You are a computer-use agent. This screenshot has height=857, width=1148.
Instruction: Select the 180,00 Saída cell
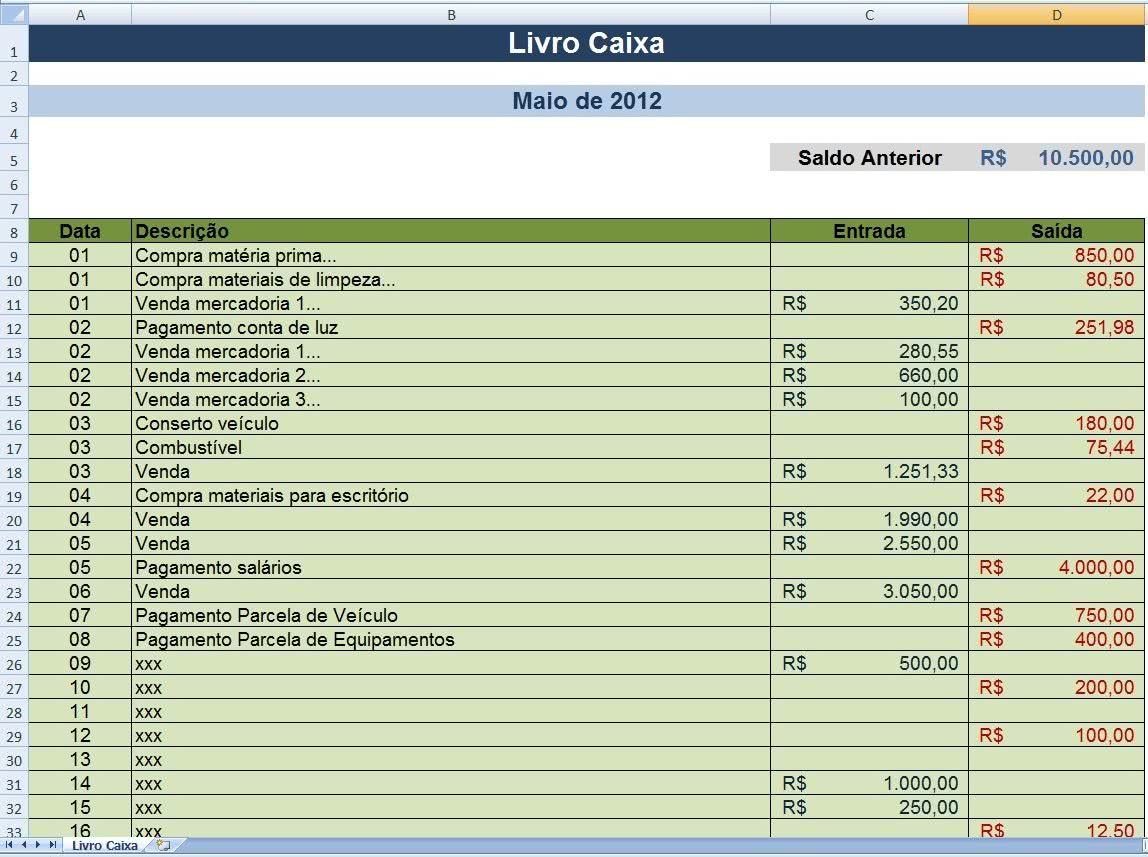pyautogui.click(x=1056, y=423)
